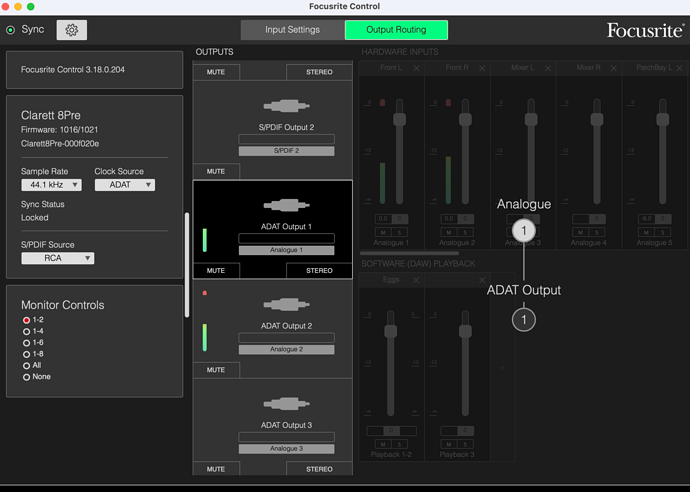Open settings with the gear icon

coord(72,30)
